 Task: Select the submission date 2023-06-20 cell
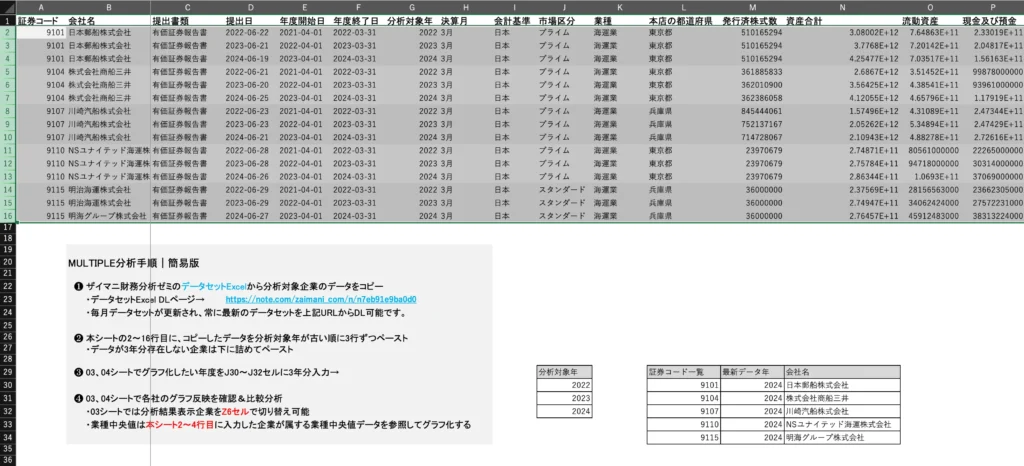250,85
